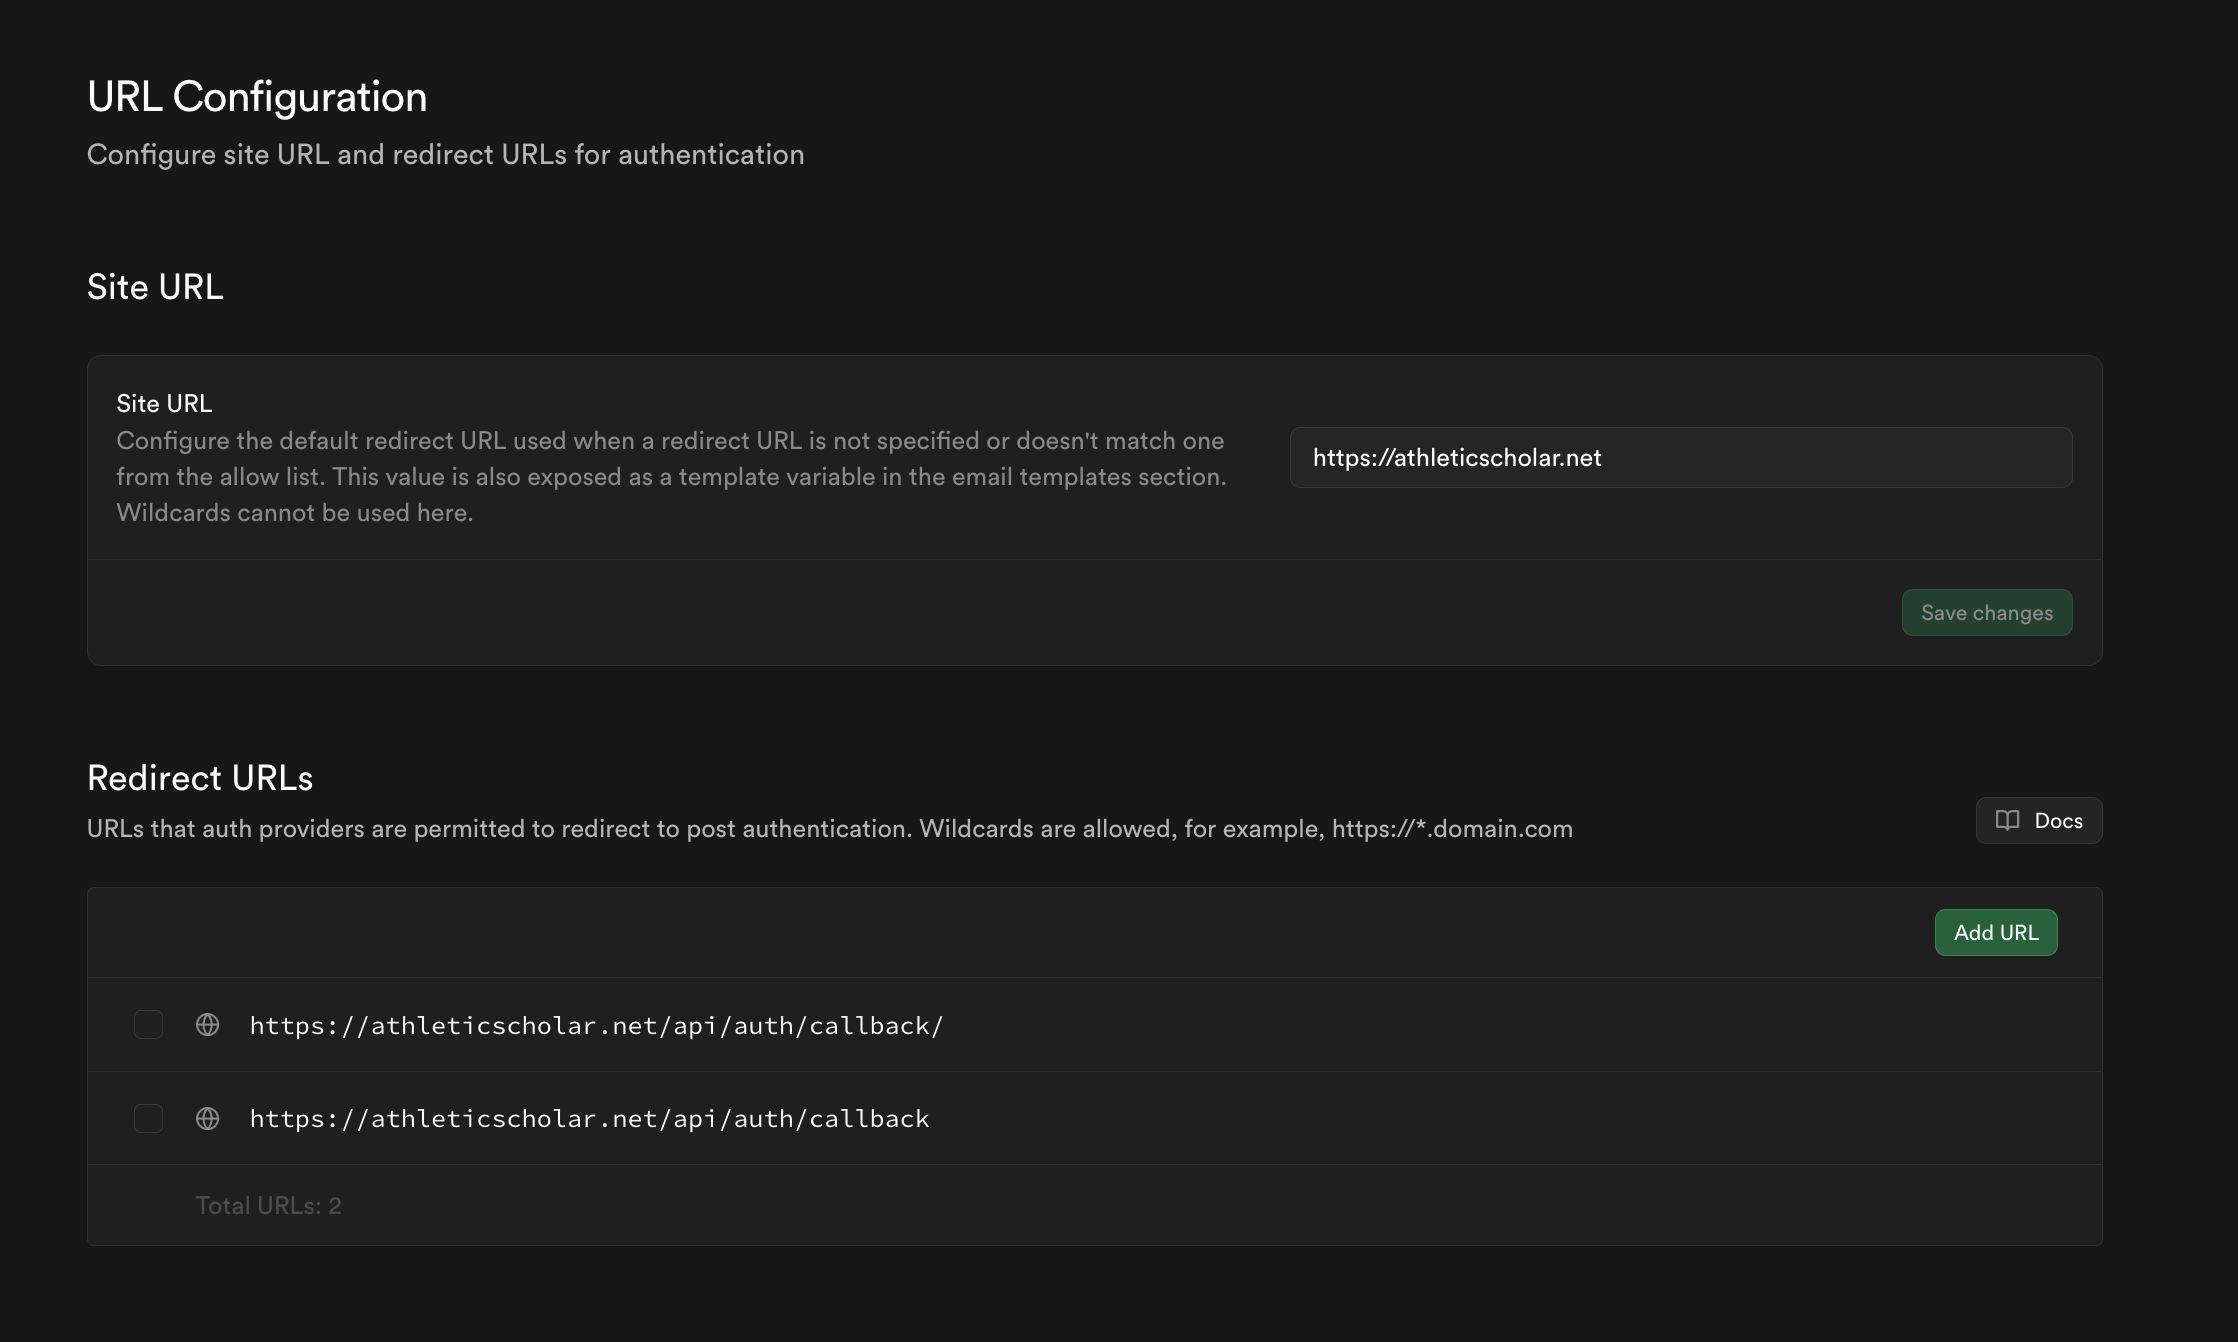
Task: Click the Wildcards cannot be used here text
Action: pos(294,513)
